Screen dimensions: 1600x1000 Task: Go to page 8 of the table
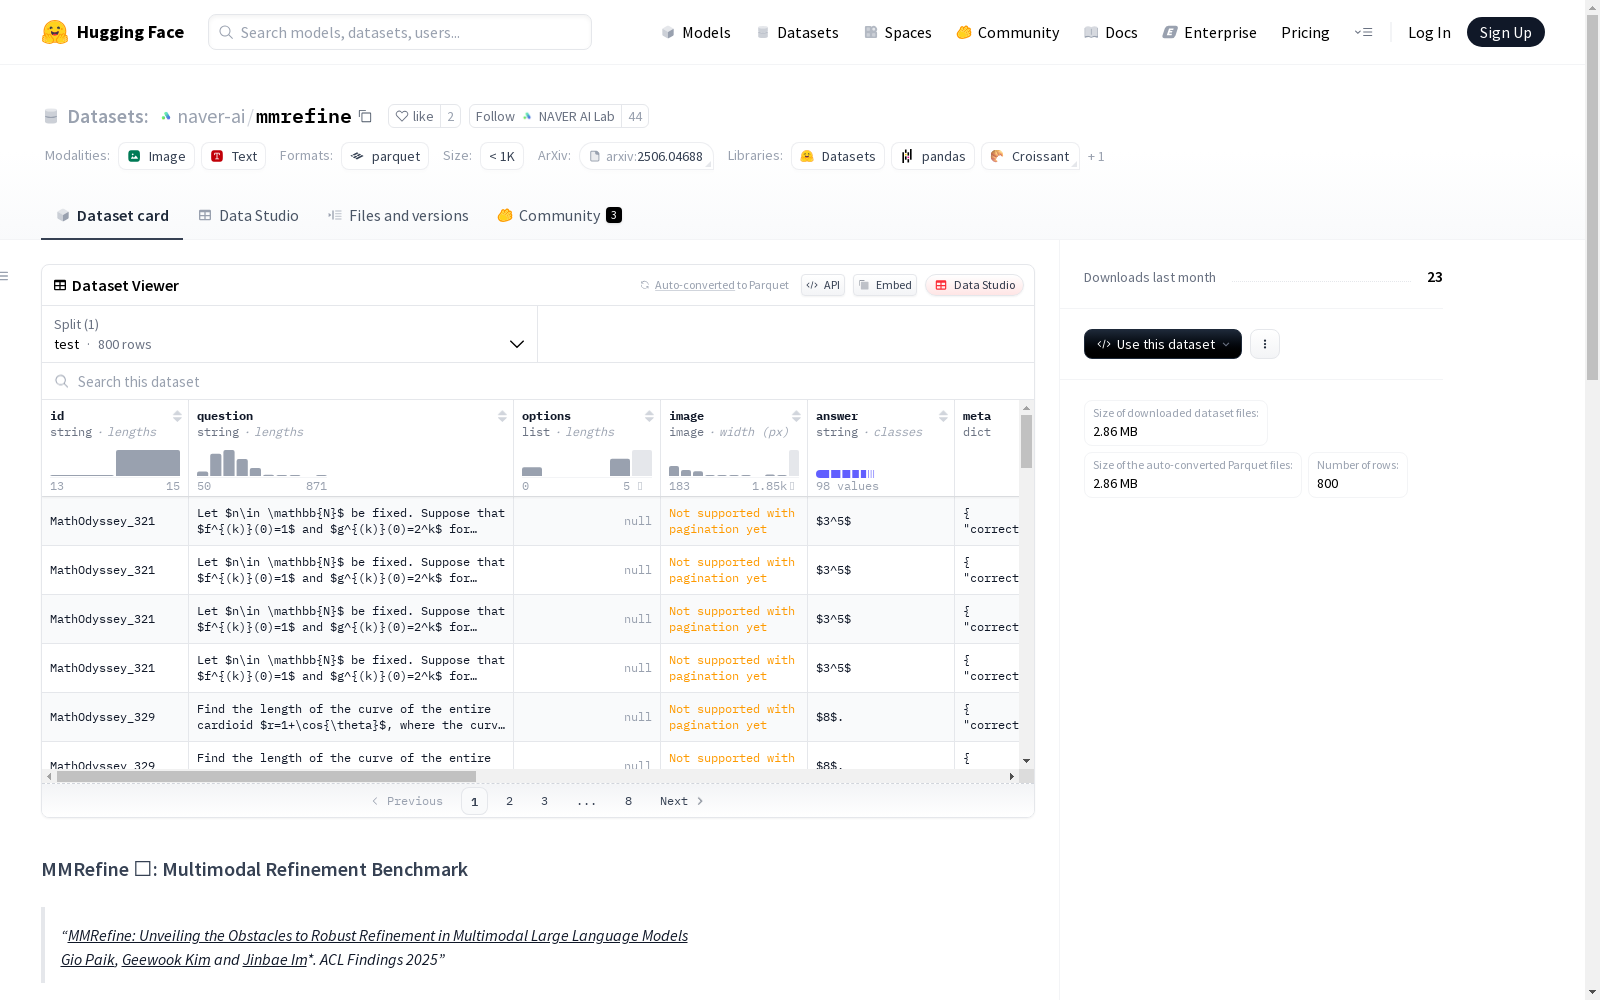628,801
